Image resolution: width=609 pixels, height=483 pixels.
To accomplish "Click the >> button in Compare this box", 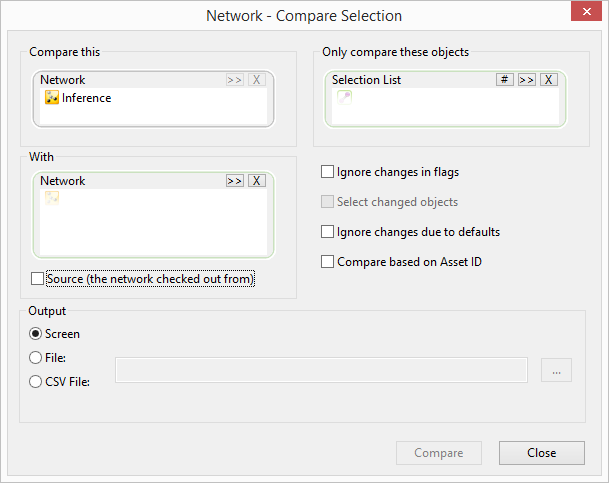I will (235, 80).
